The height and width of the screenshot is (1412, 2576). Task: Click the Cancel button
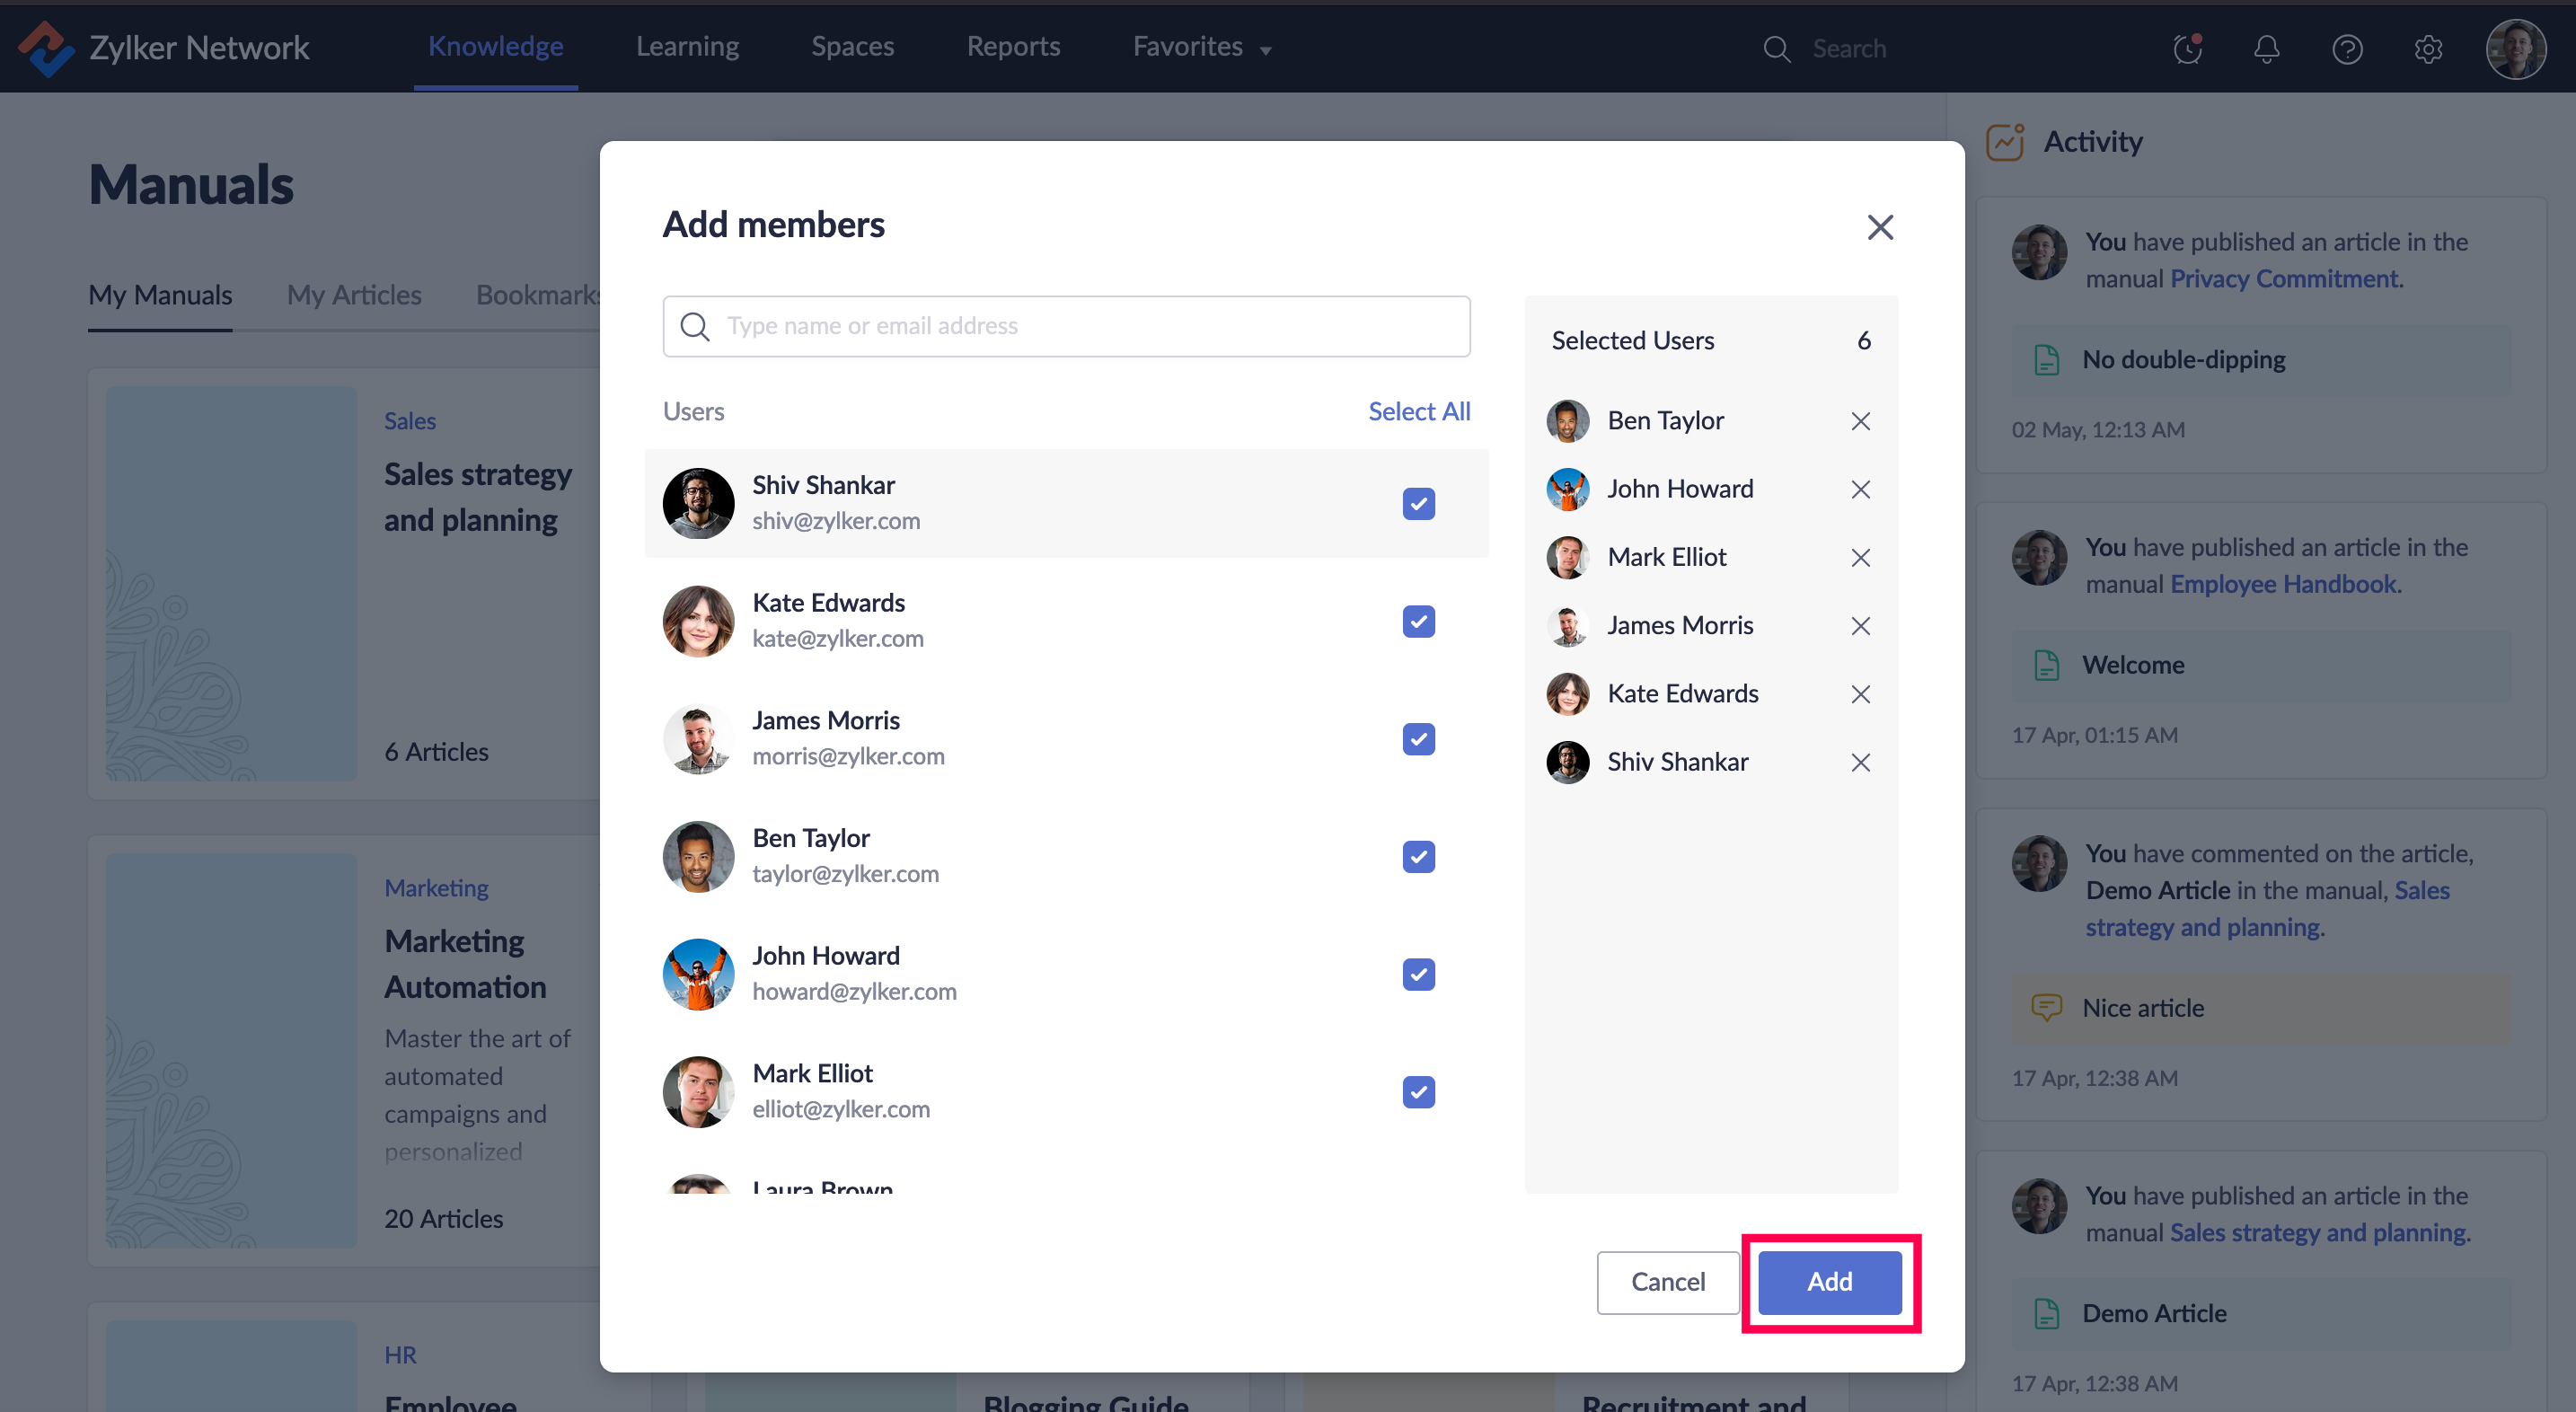(1668, 1282)
